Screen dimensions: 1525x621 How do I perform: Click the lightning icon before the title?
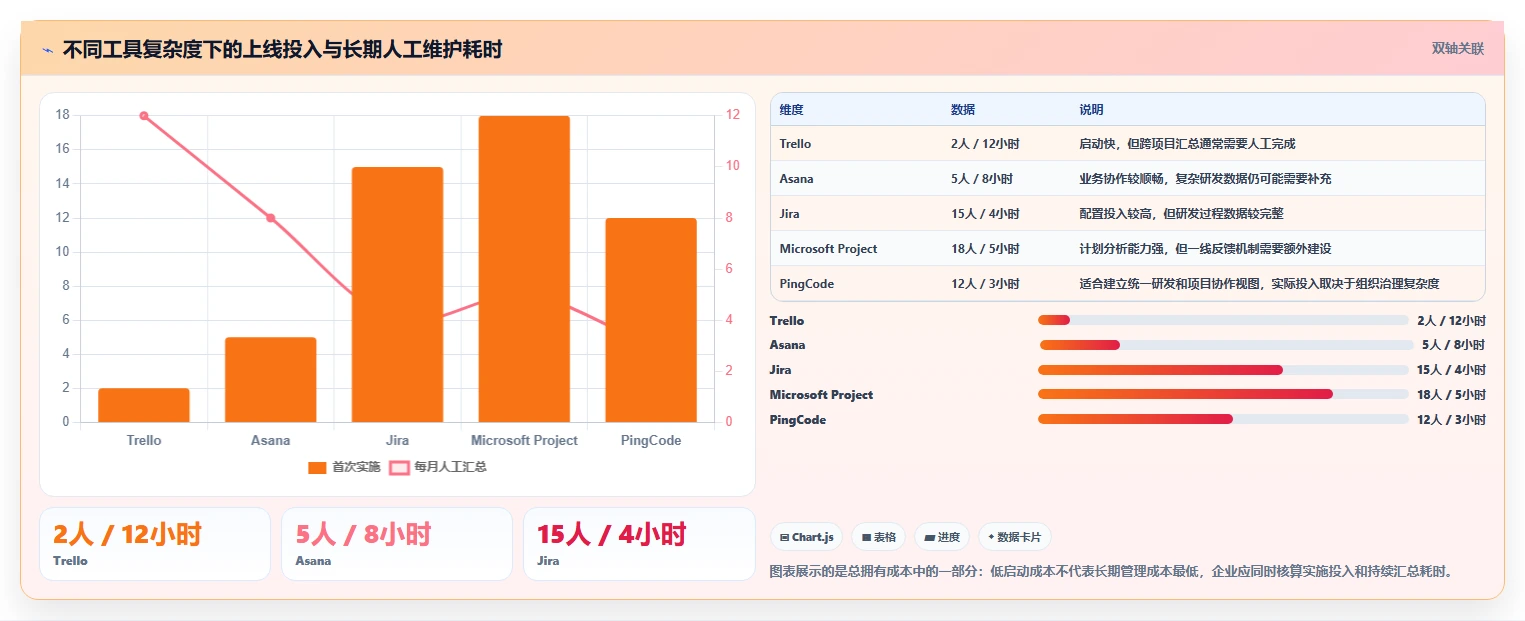pyautogui.click(x=47, y=49)
